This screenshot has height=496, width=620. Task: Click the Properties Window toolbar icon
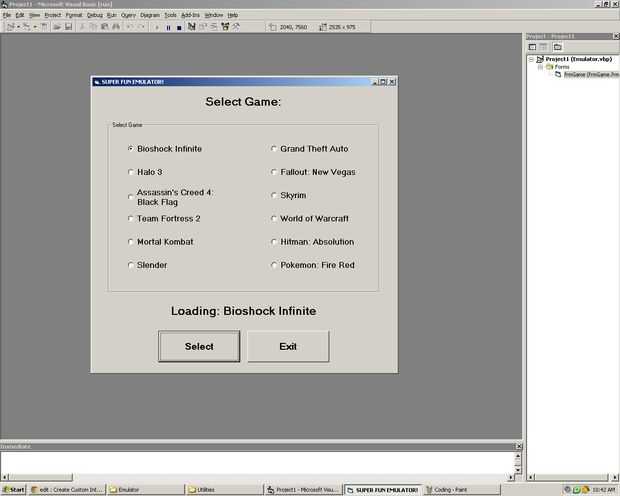point(203,27)
